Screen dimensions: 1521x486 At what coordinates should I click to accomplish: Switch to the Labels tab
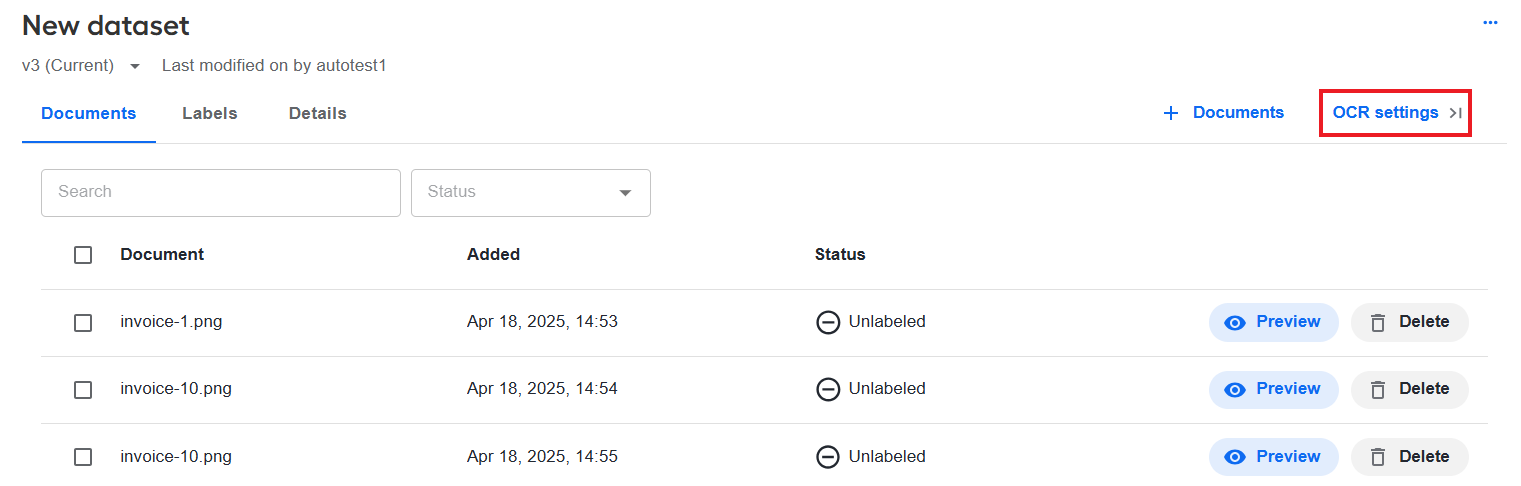click(x=210, y=113)
